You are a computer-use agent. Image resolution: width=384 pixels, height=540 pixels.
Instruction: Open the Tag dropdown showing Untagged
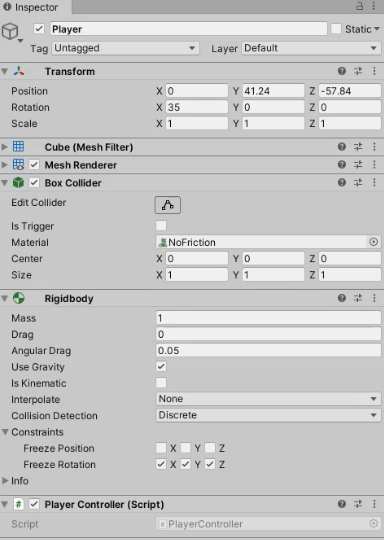click(125, 48)
